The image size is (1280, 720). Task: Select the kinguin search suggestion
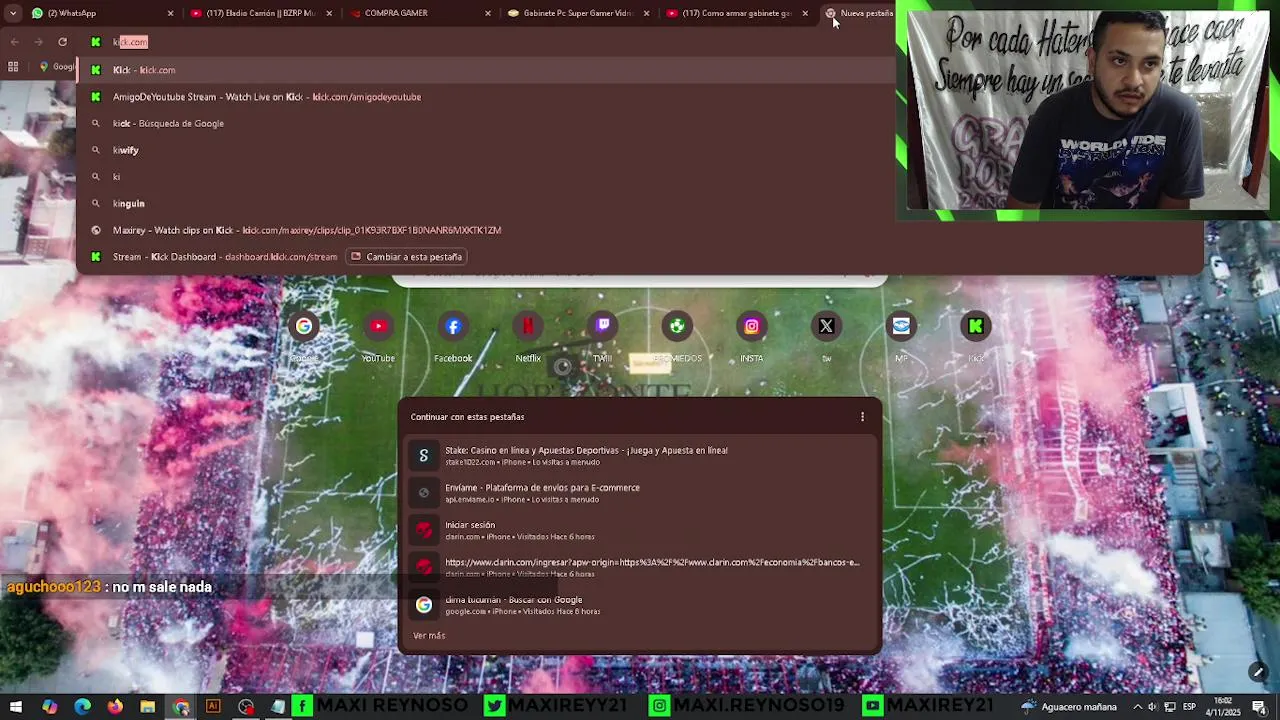click(640, 203)
